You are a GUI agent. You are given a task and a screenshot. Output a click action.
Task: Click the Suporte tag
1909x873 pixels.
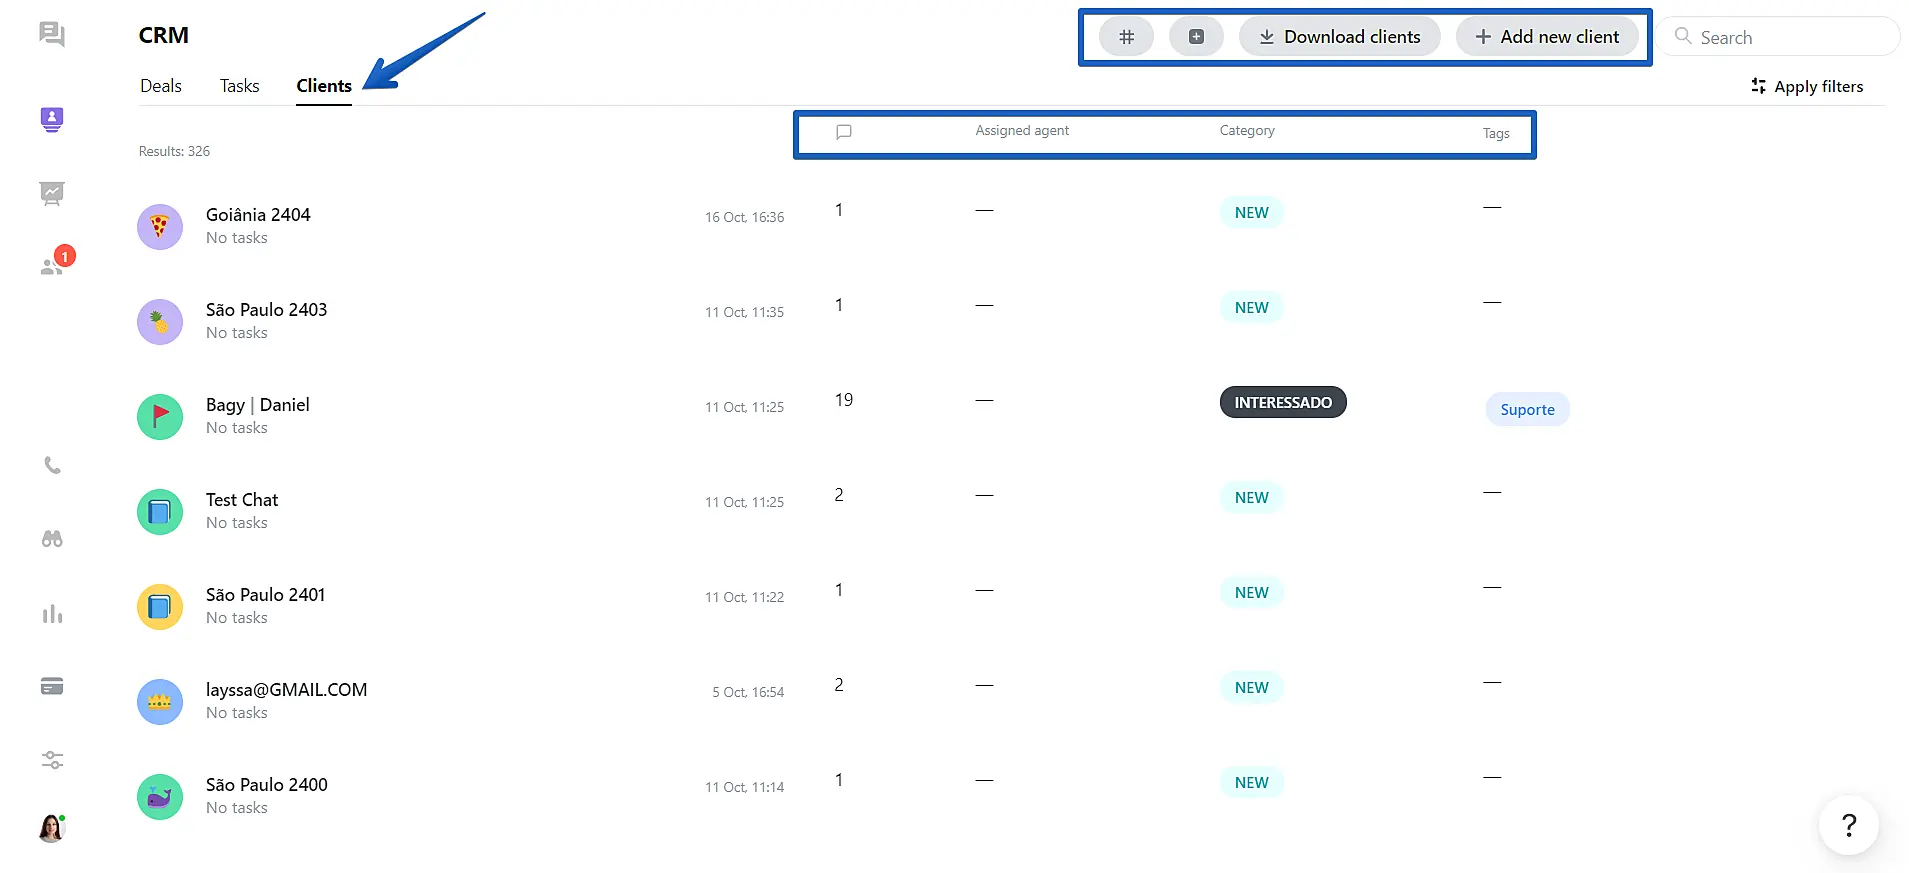[x=1527, y=410]
